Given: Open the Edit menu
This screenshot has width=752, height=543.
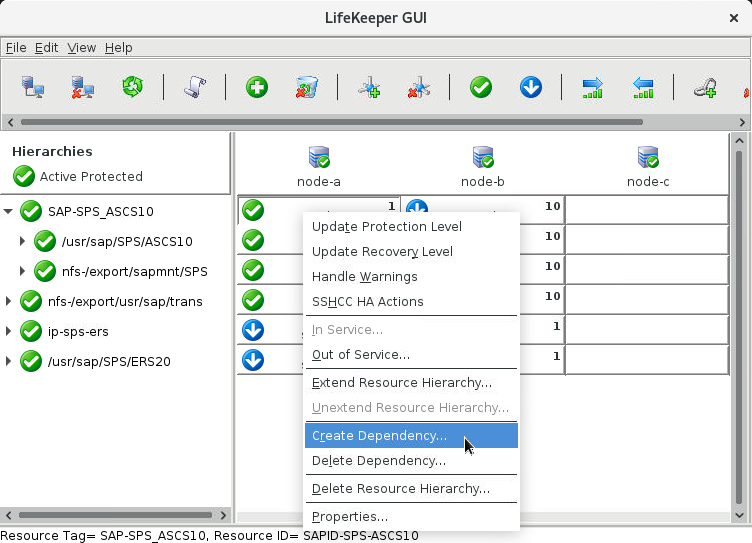Looking at the screenshot, I should pyautogui.click(x=47, y=47).
